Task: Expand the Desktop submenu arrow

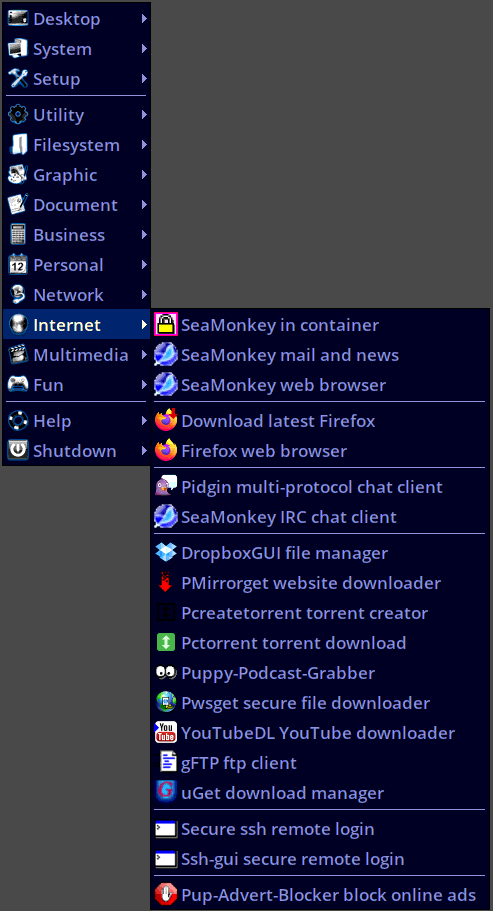Action: [x=143, y=19]
